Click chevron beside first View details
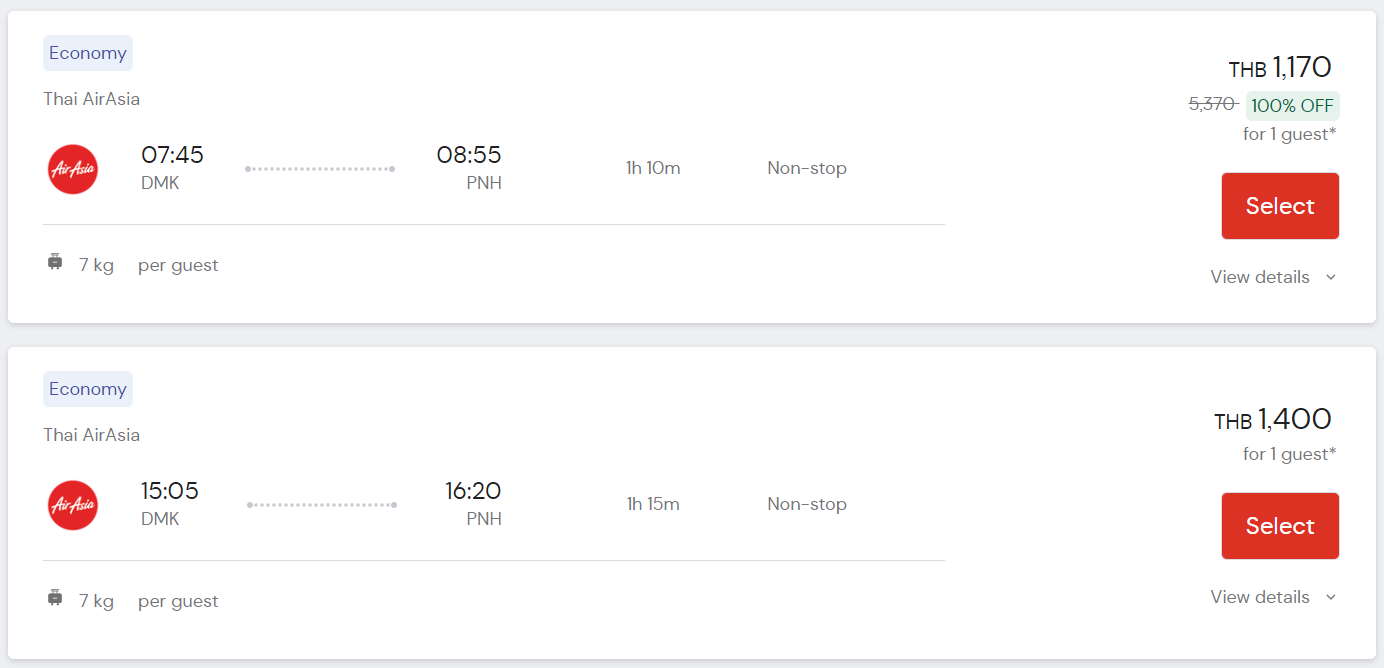 coord(1331,278)
